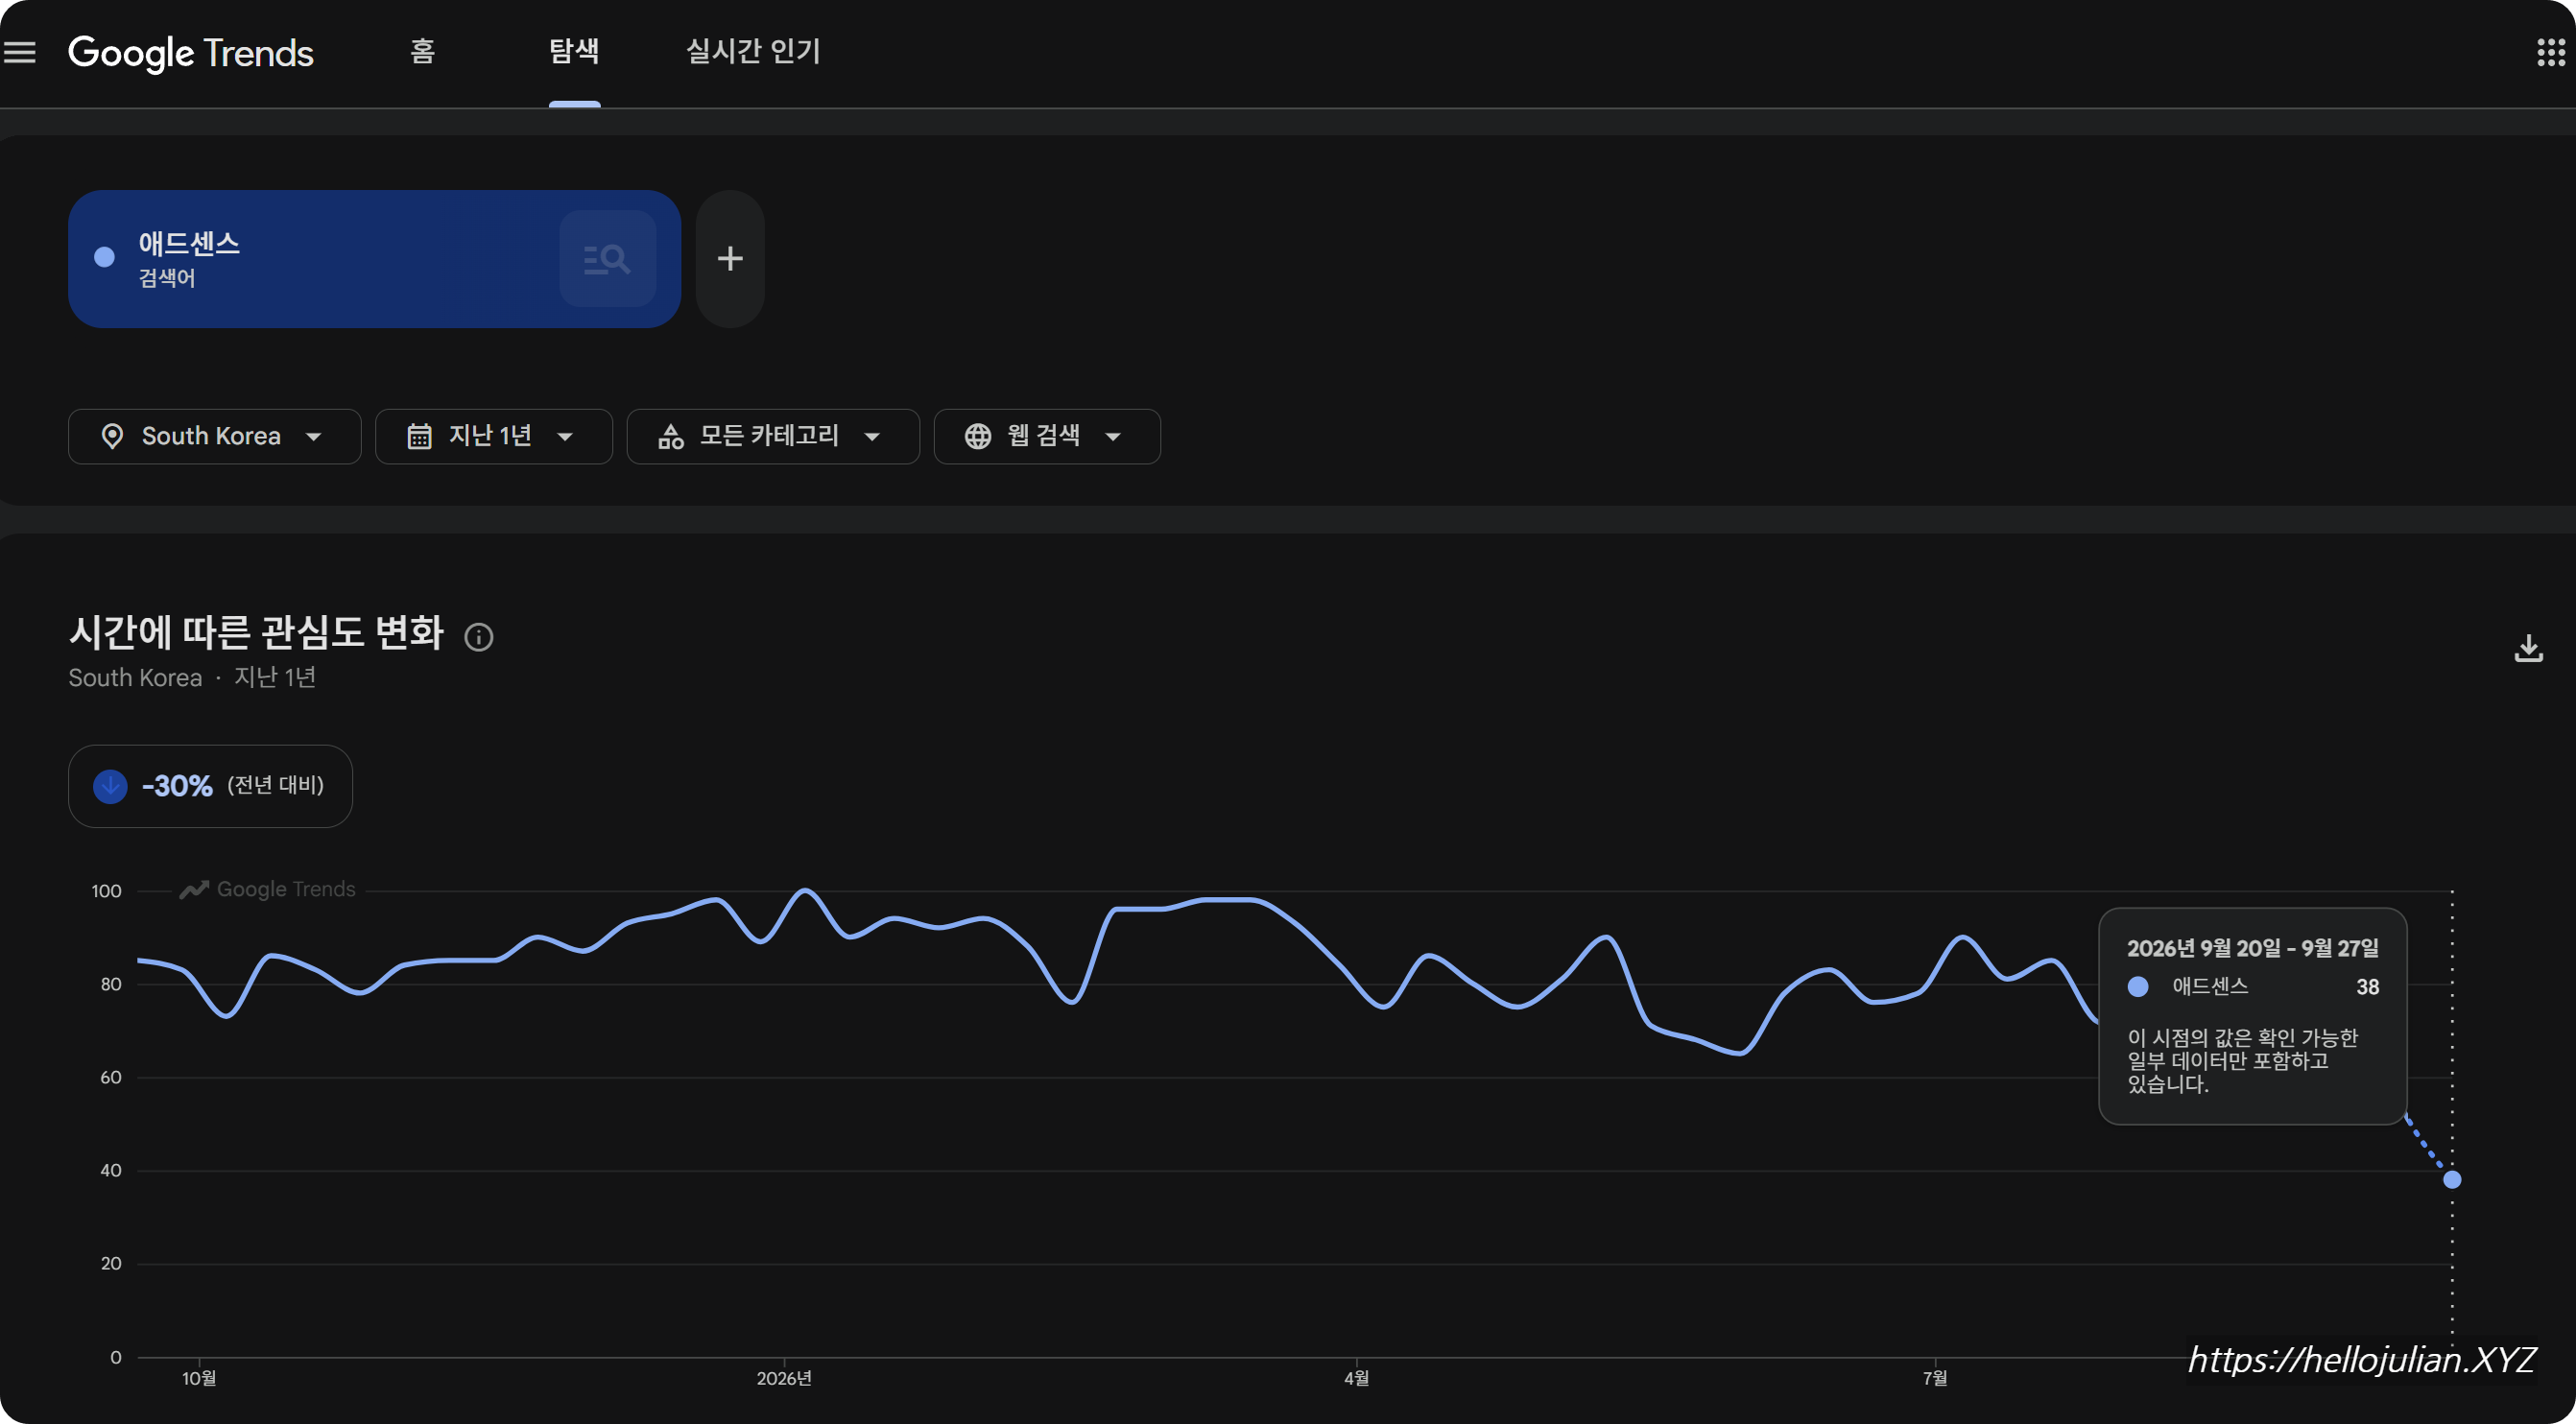Click the -30% year-over-year chip
The width and height of the screenshot is (2576, 1424).
pos(210,786)
